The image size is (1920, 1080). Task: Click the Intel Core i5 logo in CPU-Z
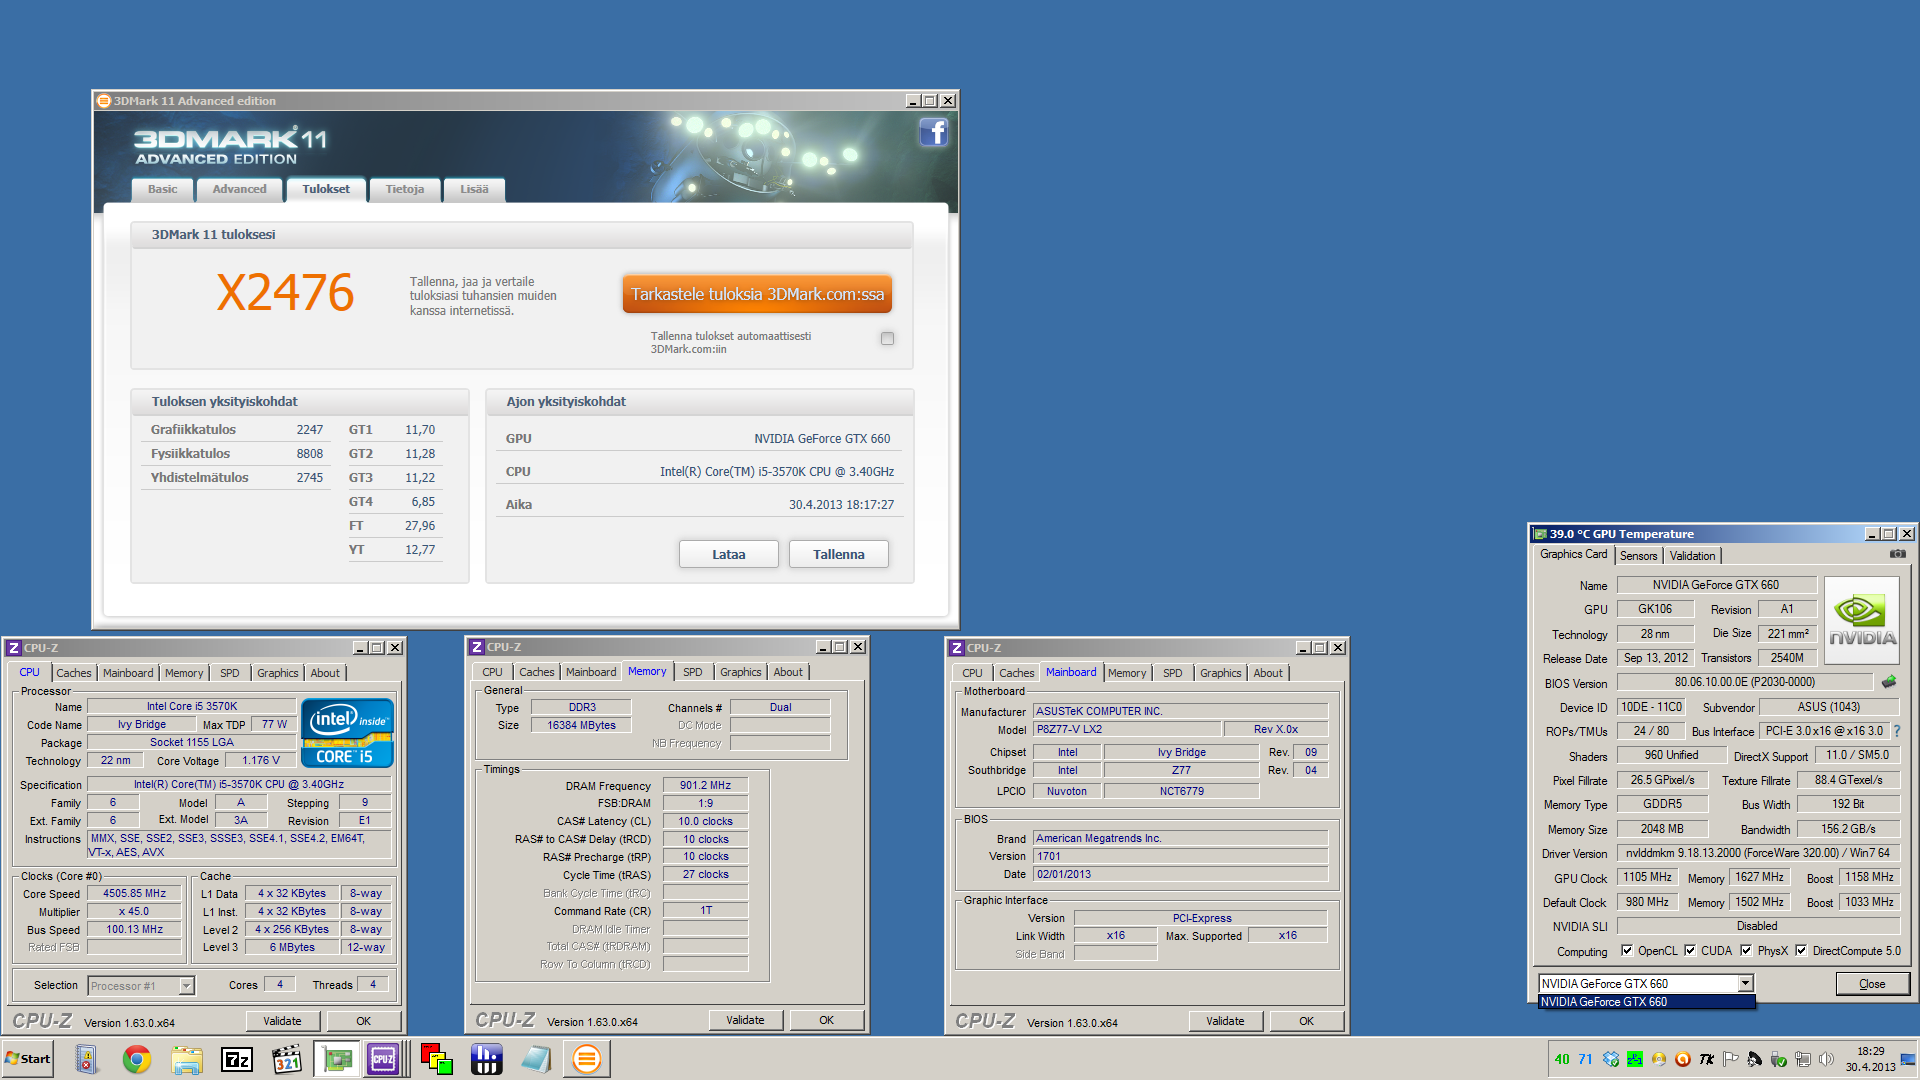click(347, 733)
